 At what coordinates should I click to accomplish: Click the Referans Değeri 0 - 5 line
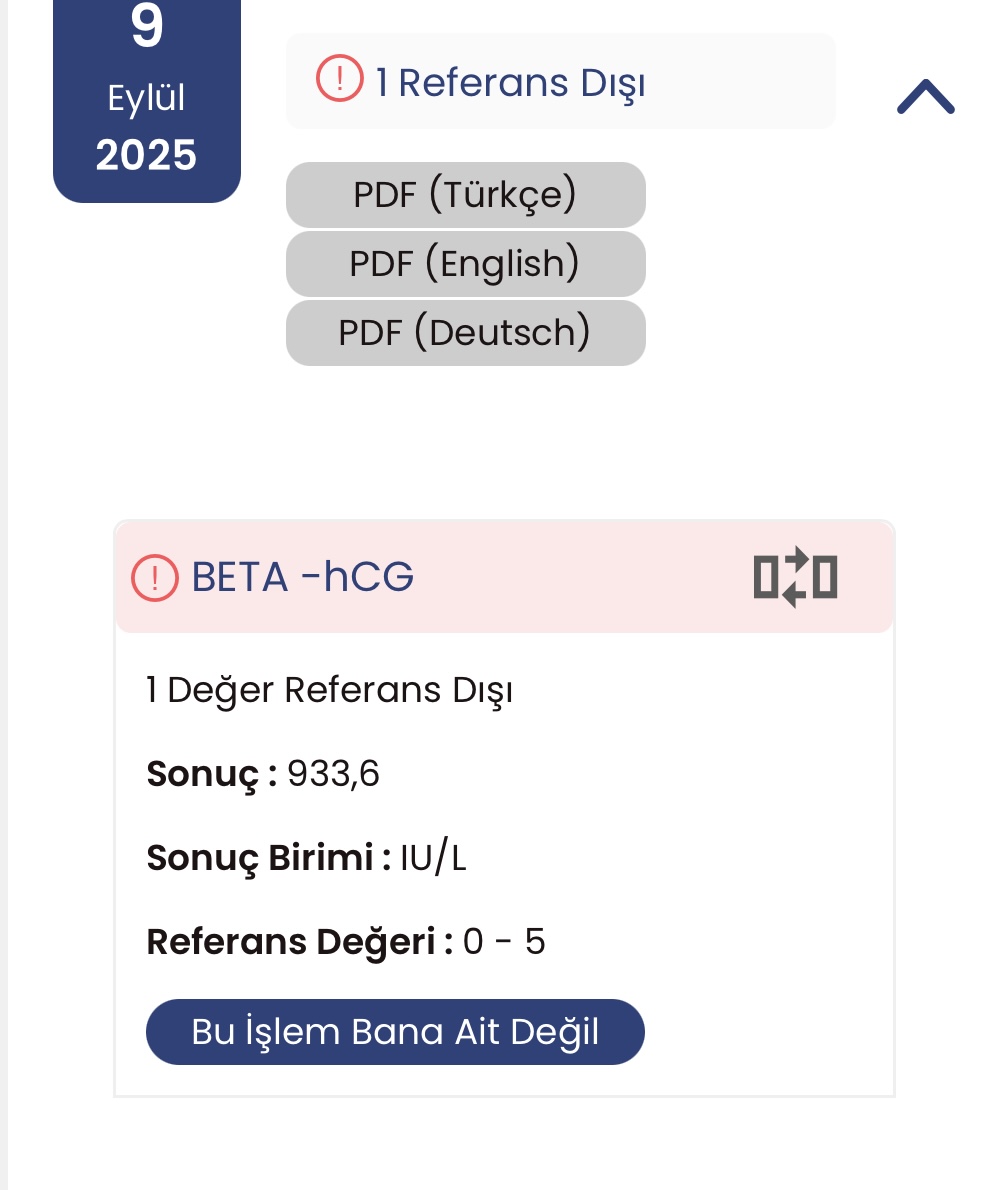tap(346, 942)
